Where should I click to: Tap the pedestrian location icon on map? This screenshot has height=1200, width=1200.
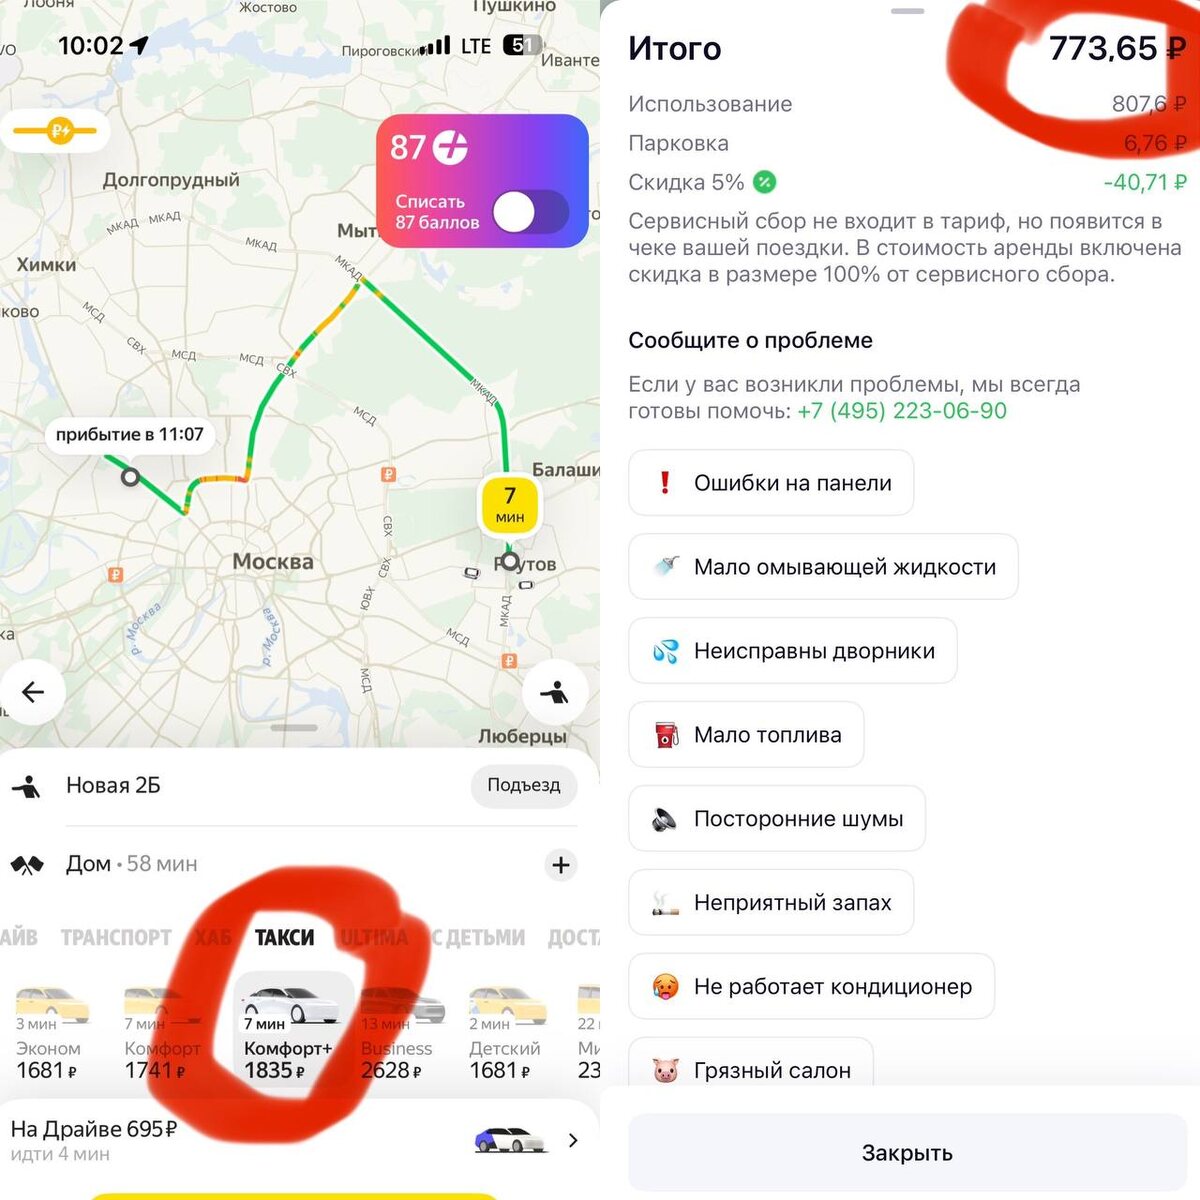pos(555,692)
